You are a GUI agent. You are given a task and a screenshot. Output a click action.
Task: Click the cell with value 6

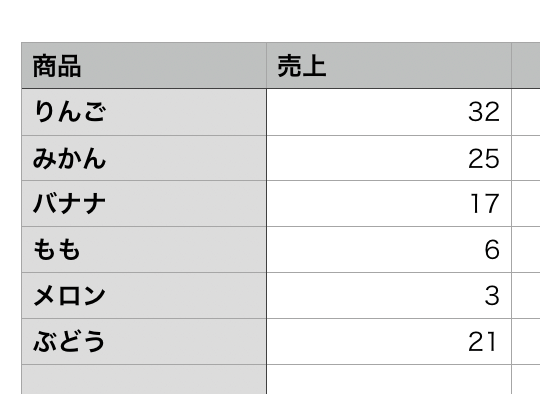click(389, 249)
